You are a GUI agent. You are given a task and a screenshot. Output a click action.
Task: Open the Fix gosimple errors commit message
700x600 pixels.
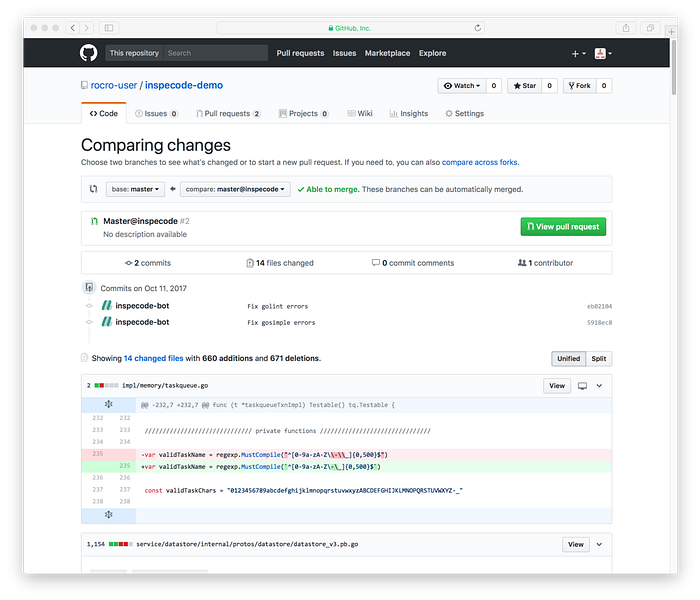click(x=281, y=322)
